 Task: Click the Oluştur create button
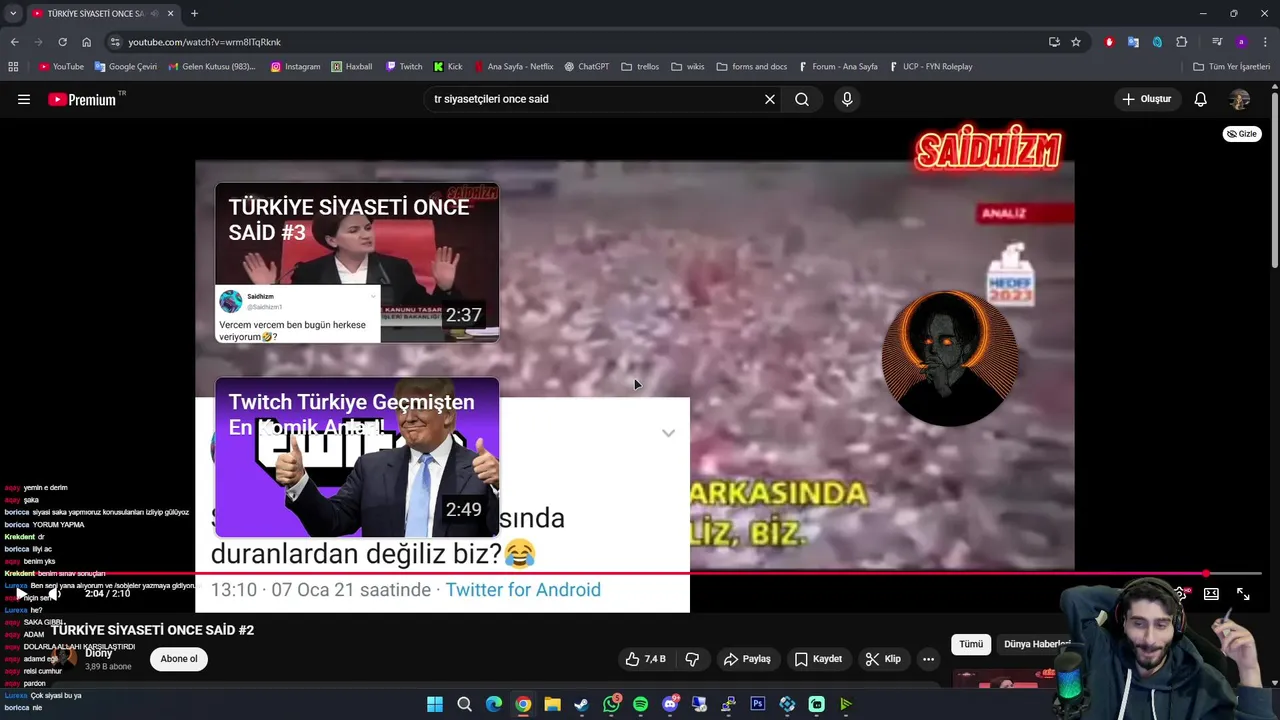(1146, 99)
